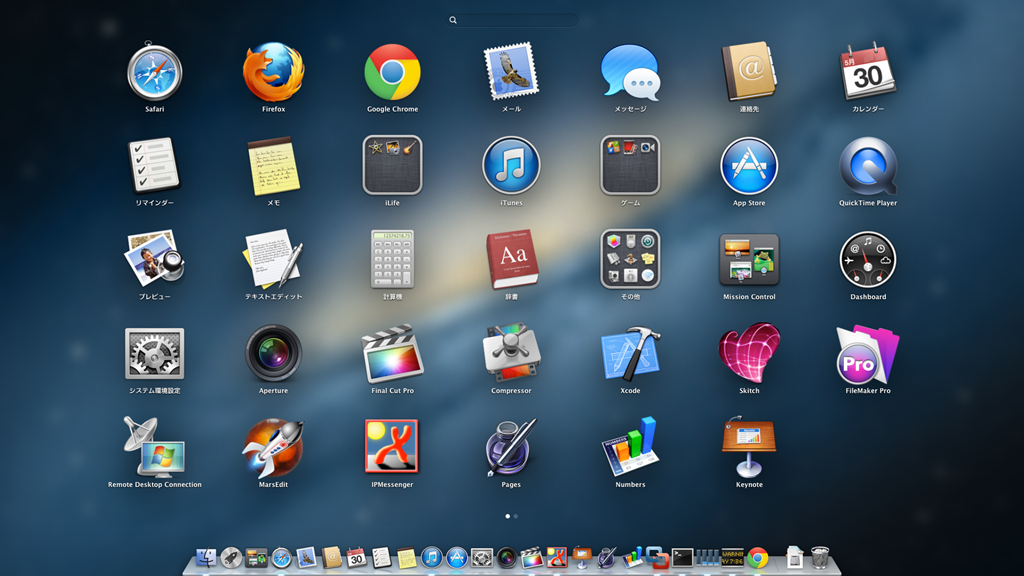Open Numbers from the Dock
Image resolution: width=1024 pixels, height=576 pixels.
632,557
